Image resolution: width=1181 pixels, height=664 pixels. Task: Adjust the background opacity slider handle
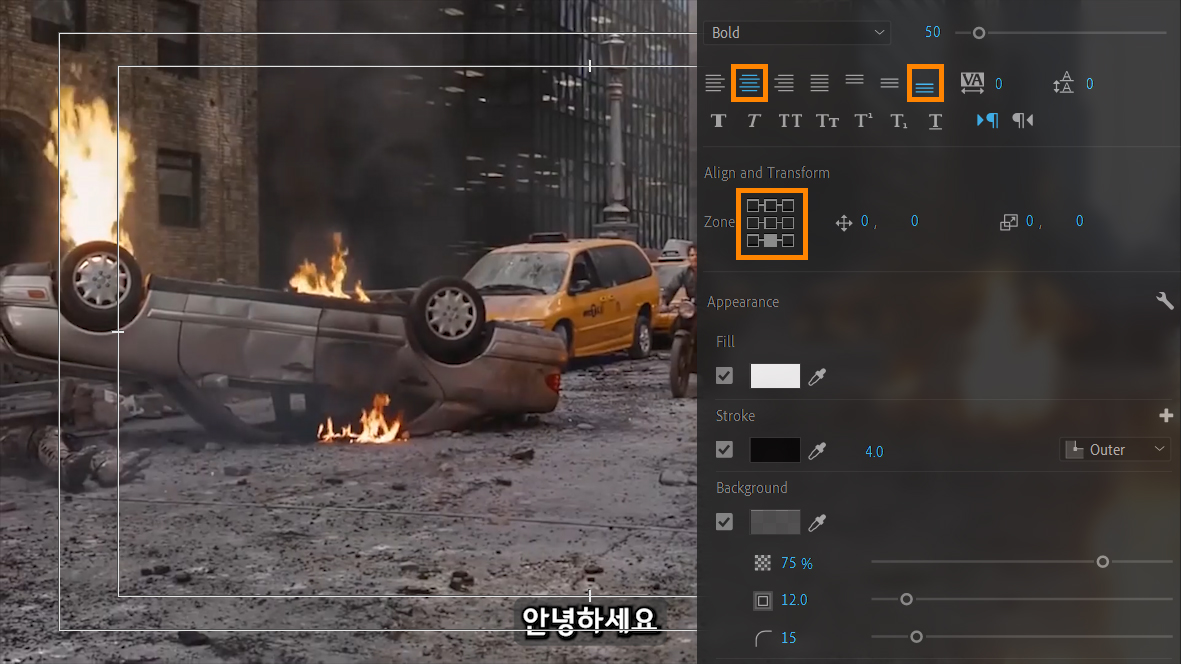[x=1103, y=562]
